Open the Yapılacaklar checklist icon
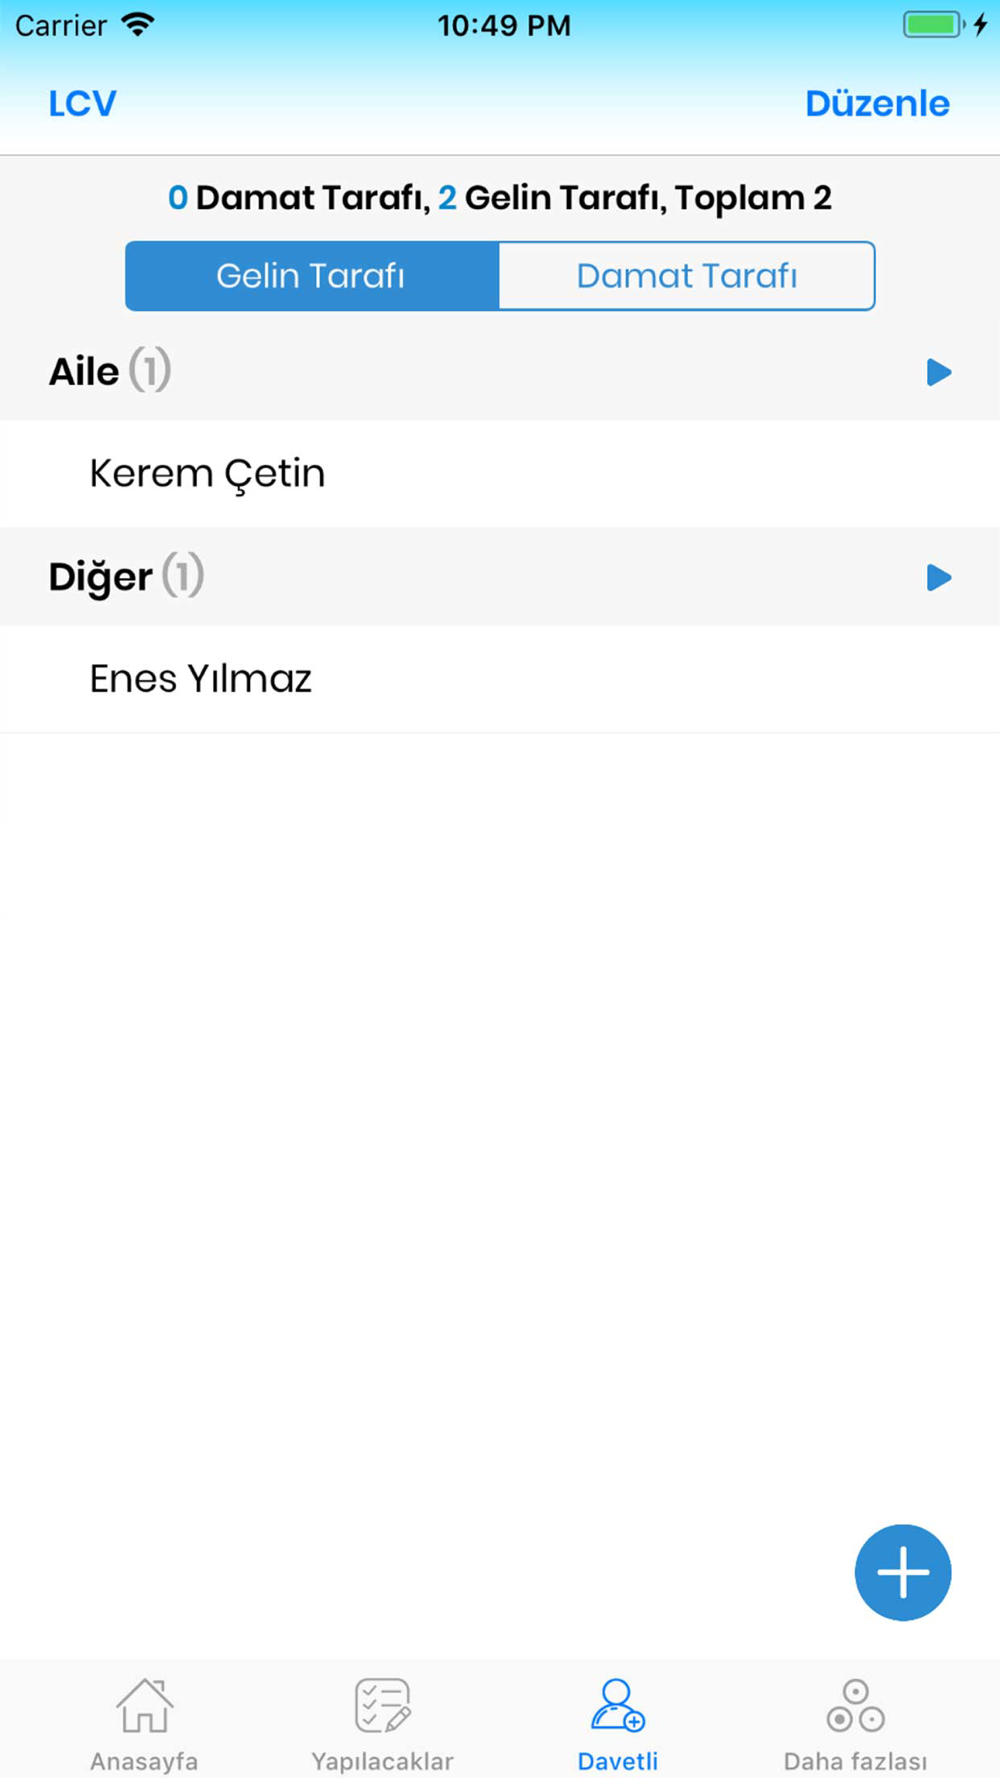Screen dimensions: 1000x1778 click(x=382, y=1705)
